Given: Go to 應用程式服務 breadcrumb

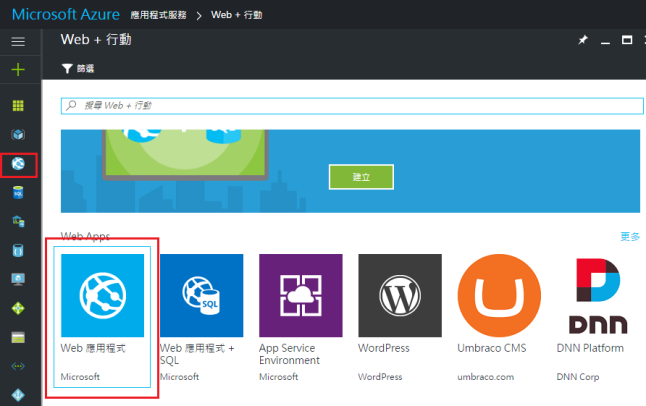Looking at the screenshot, I should tap(158, 15).
